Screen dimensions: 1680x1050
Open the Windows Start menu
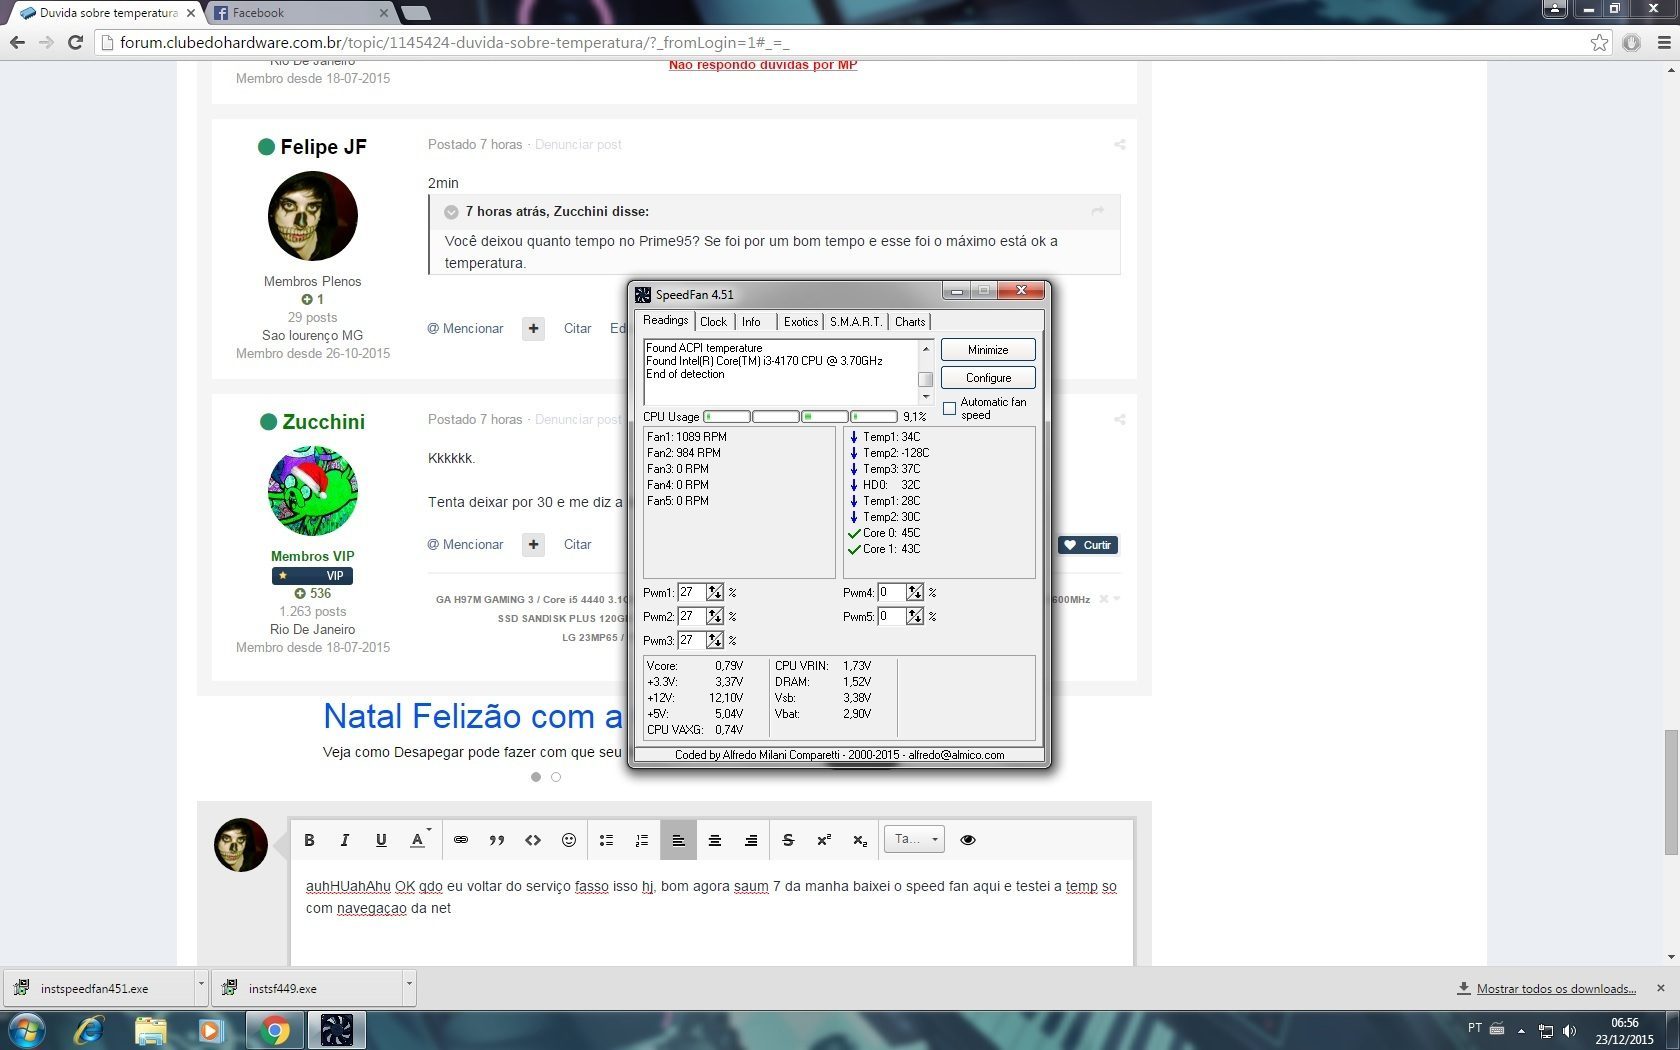pyautogui.click(x=26, y=1030)
